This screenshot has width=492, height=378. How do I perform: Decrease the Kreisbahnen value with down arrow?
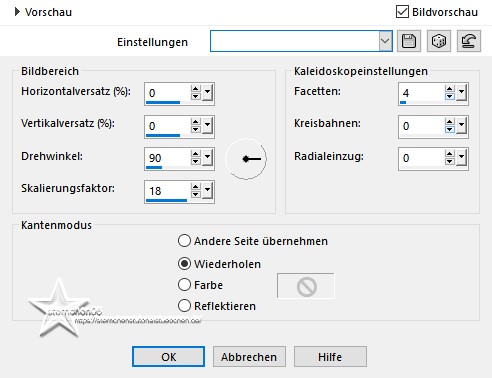(449, 129)
